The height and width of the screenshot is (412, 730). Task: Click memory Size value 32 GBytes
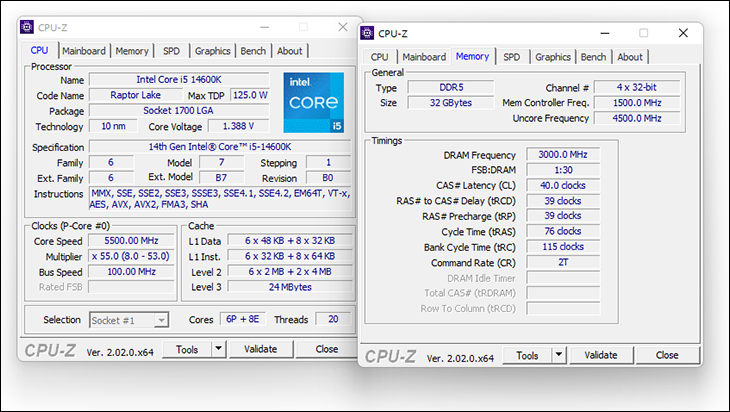(x=451, y=102)
